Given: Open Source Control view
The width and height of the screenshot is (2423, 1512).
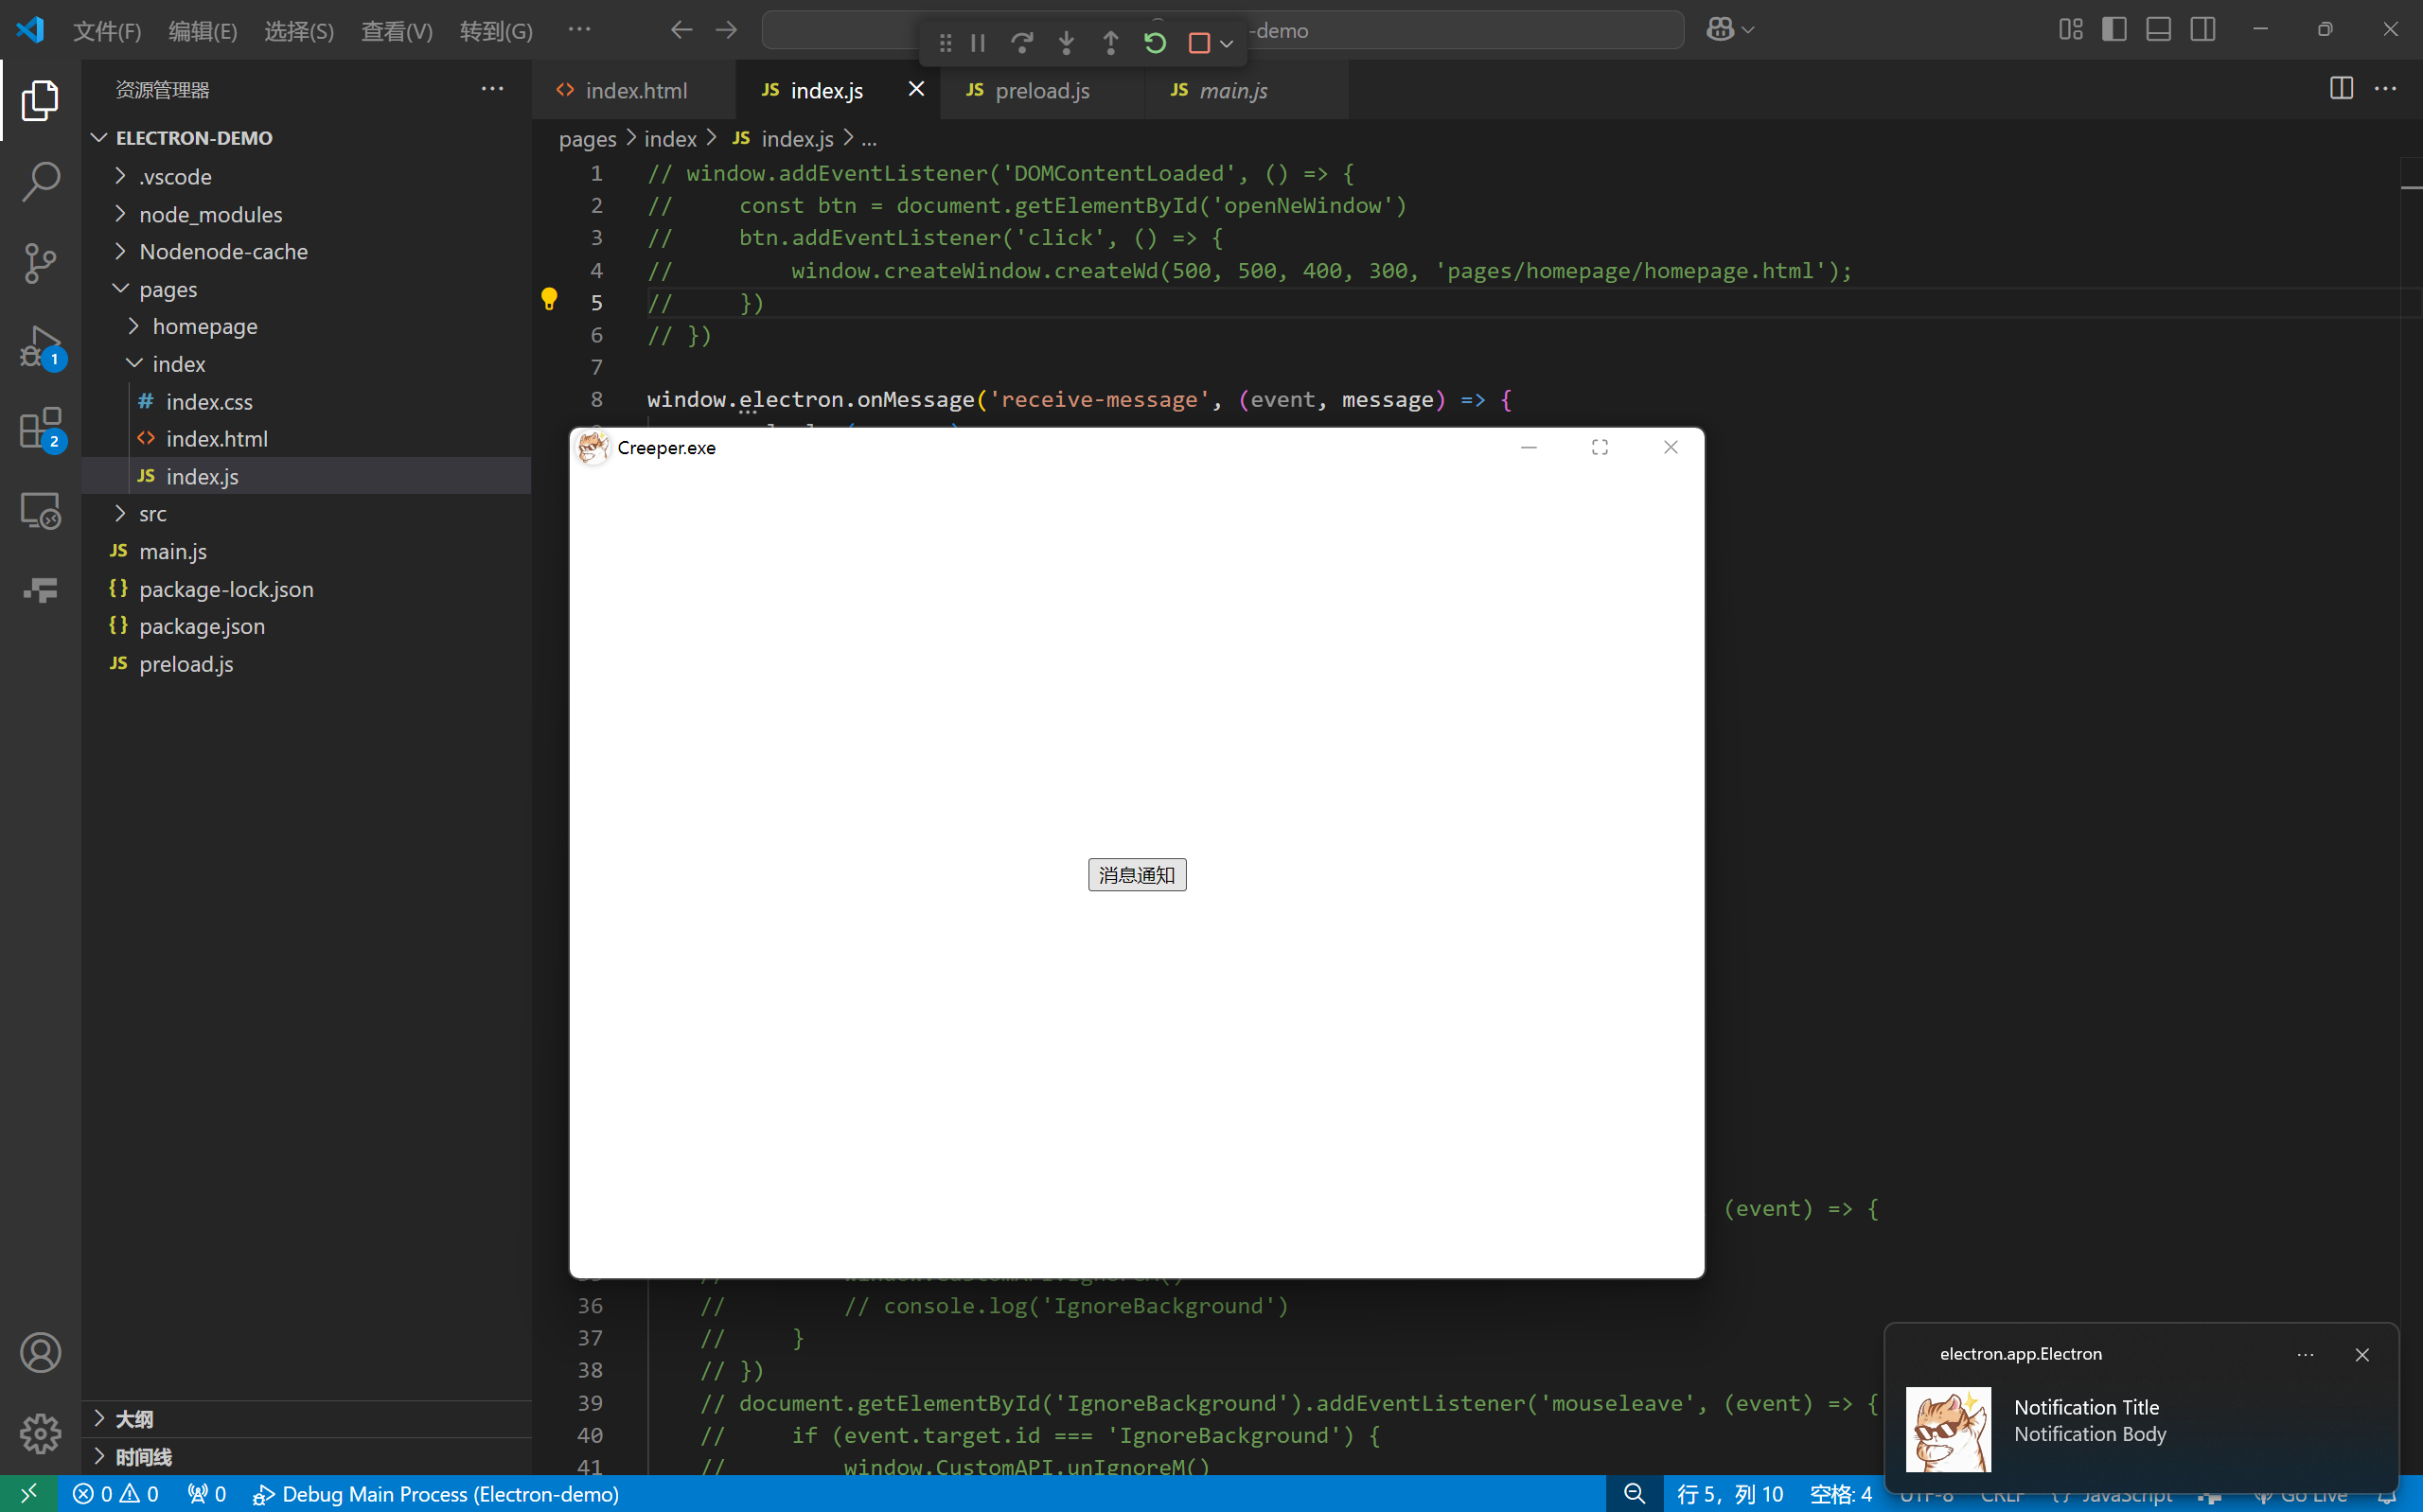Looking at the screenshot, I should 40,263.
